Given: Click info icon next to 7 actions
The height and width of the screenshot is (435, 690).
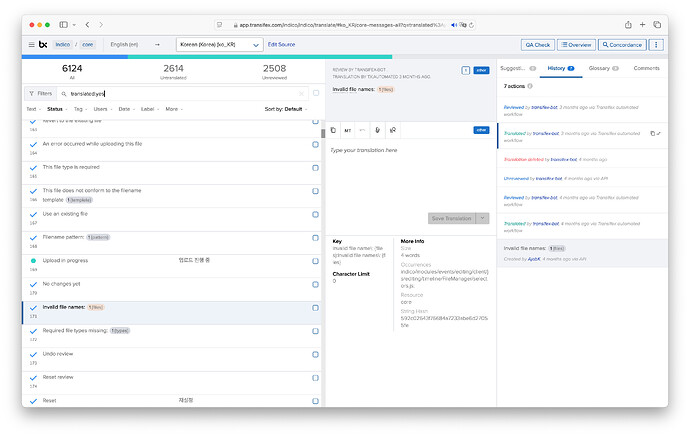Looking at the screenshot, I should click(530, 86).
